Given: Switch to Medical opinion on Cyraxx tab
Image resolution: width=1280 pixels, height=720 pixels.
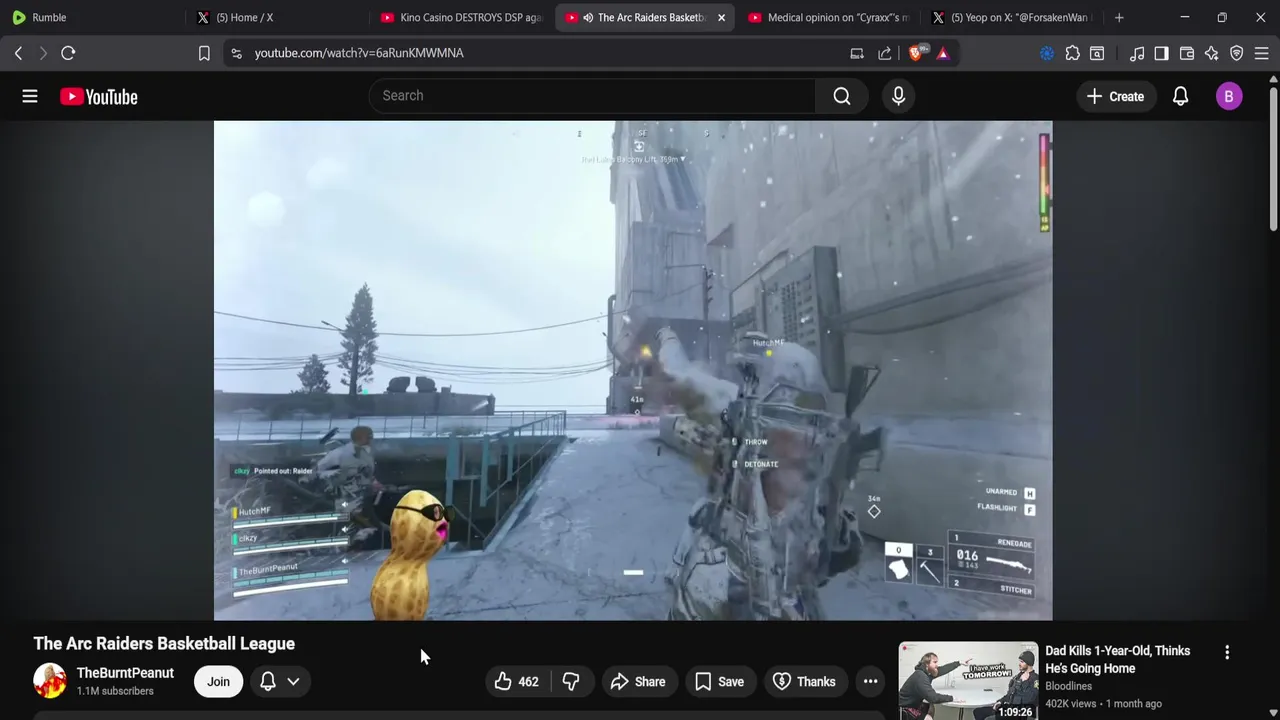Looking at the screenshot, I should [x=829, y=17].
